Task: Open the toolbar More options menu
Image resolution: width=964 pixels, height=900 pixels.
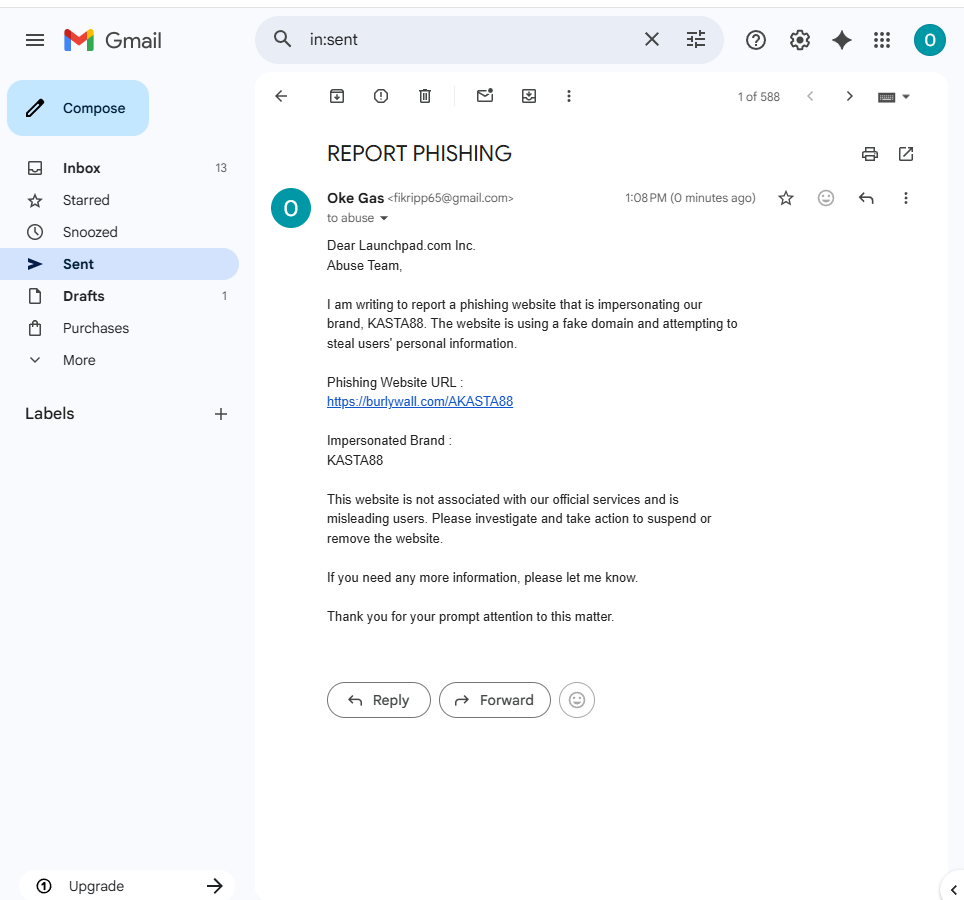Action: coord(569,97)
